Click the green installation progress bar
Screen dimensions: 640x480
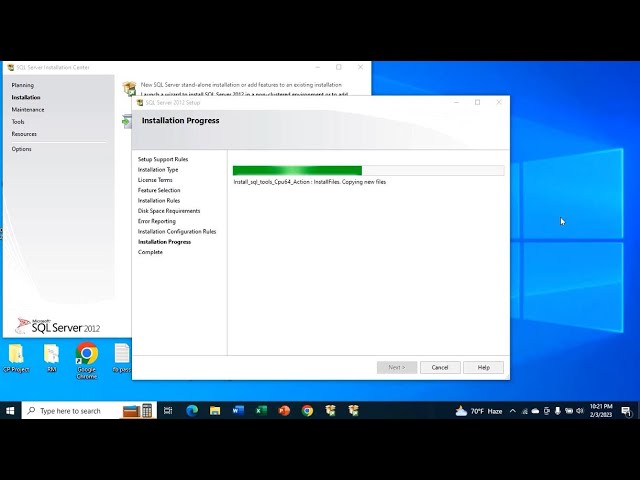[369, 170]
